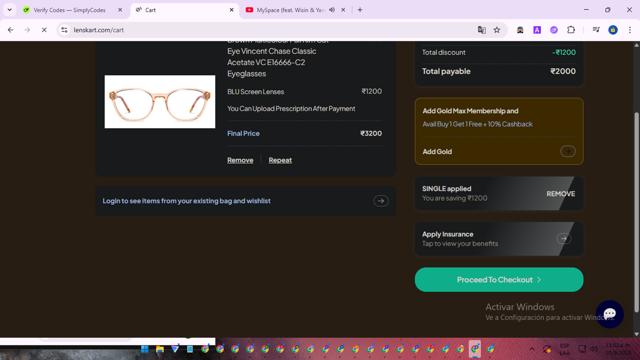Click Proceed To Checkout button
640x360 pixels.
[x=499, y=280]
